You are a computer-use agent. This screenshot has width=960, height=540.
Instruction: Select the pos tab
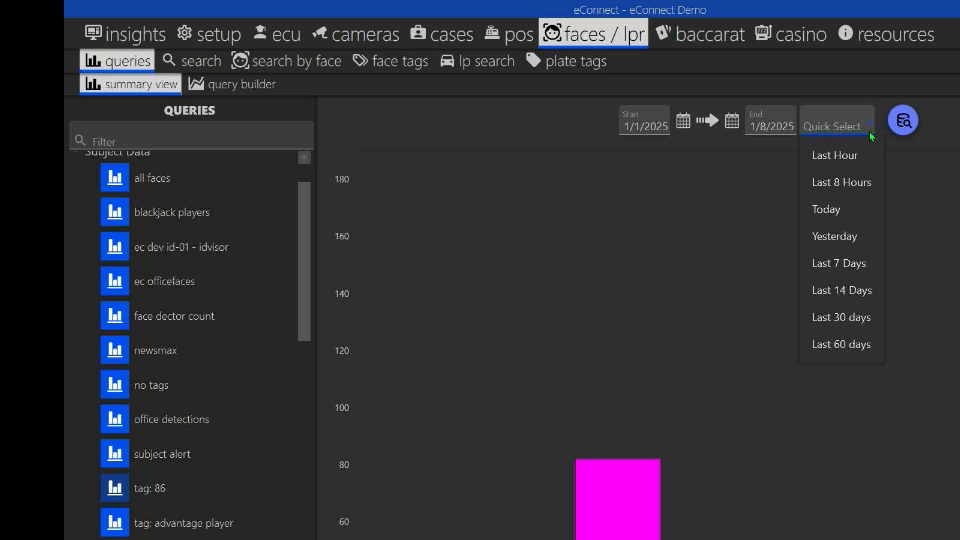point(509,34)
